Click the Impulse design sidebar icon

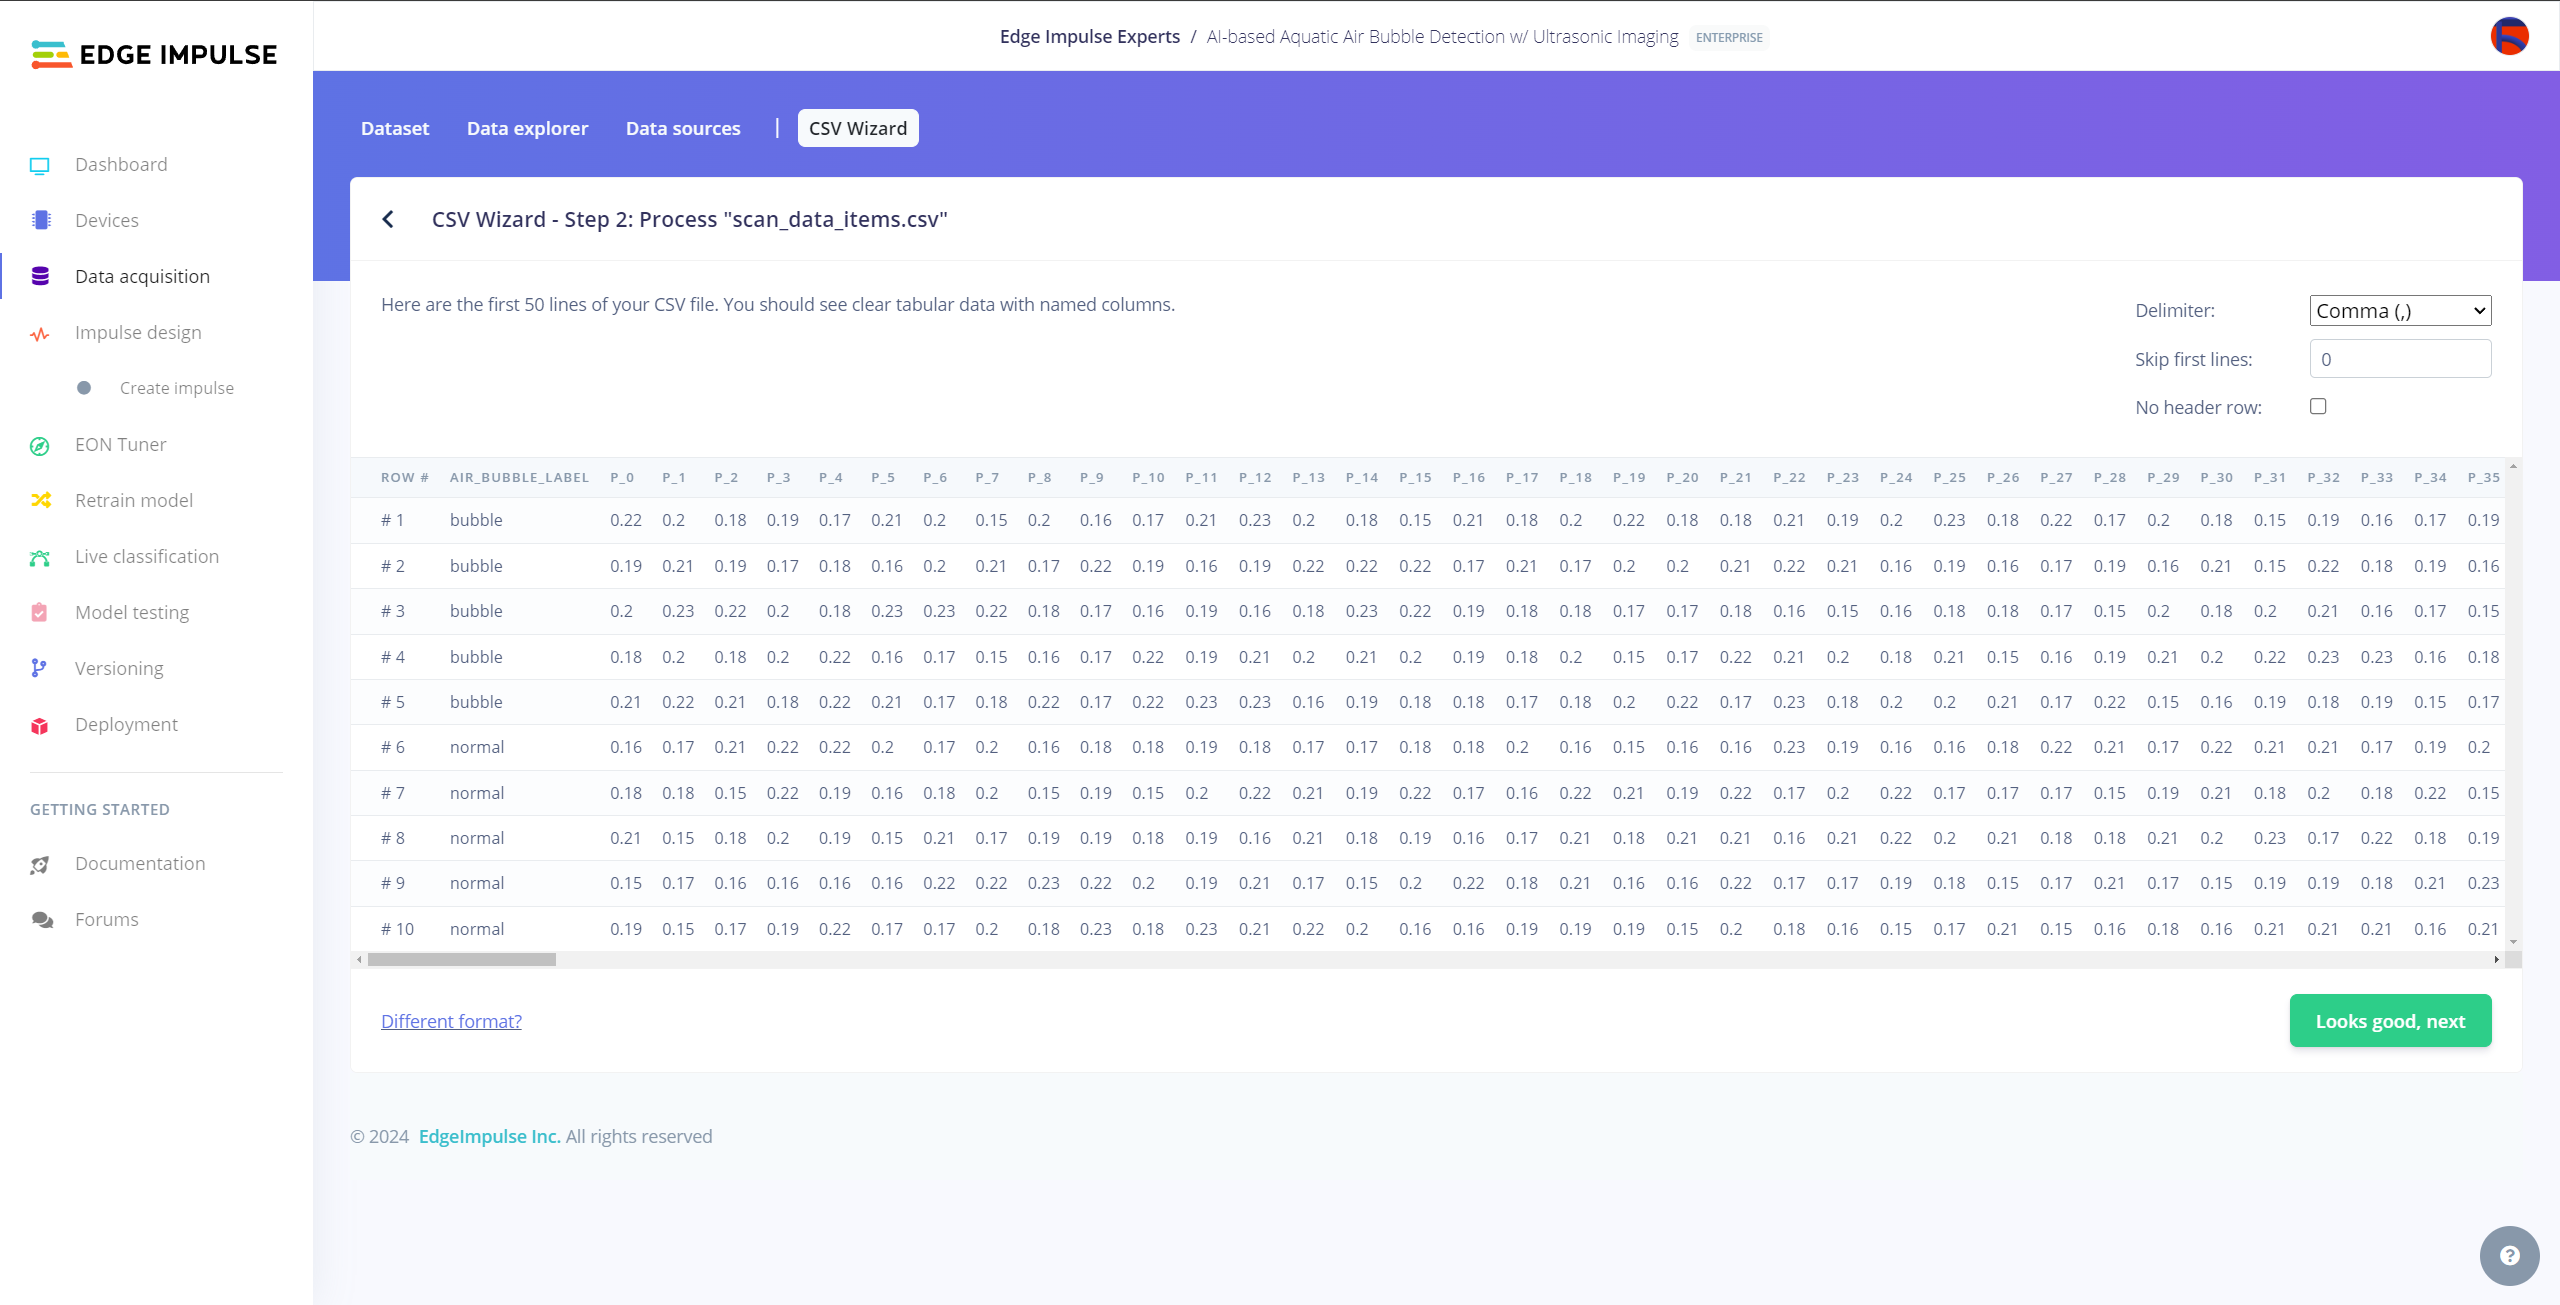[40, 331]
